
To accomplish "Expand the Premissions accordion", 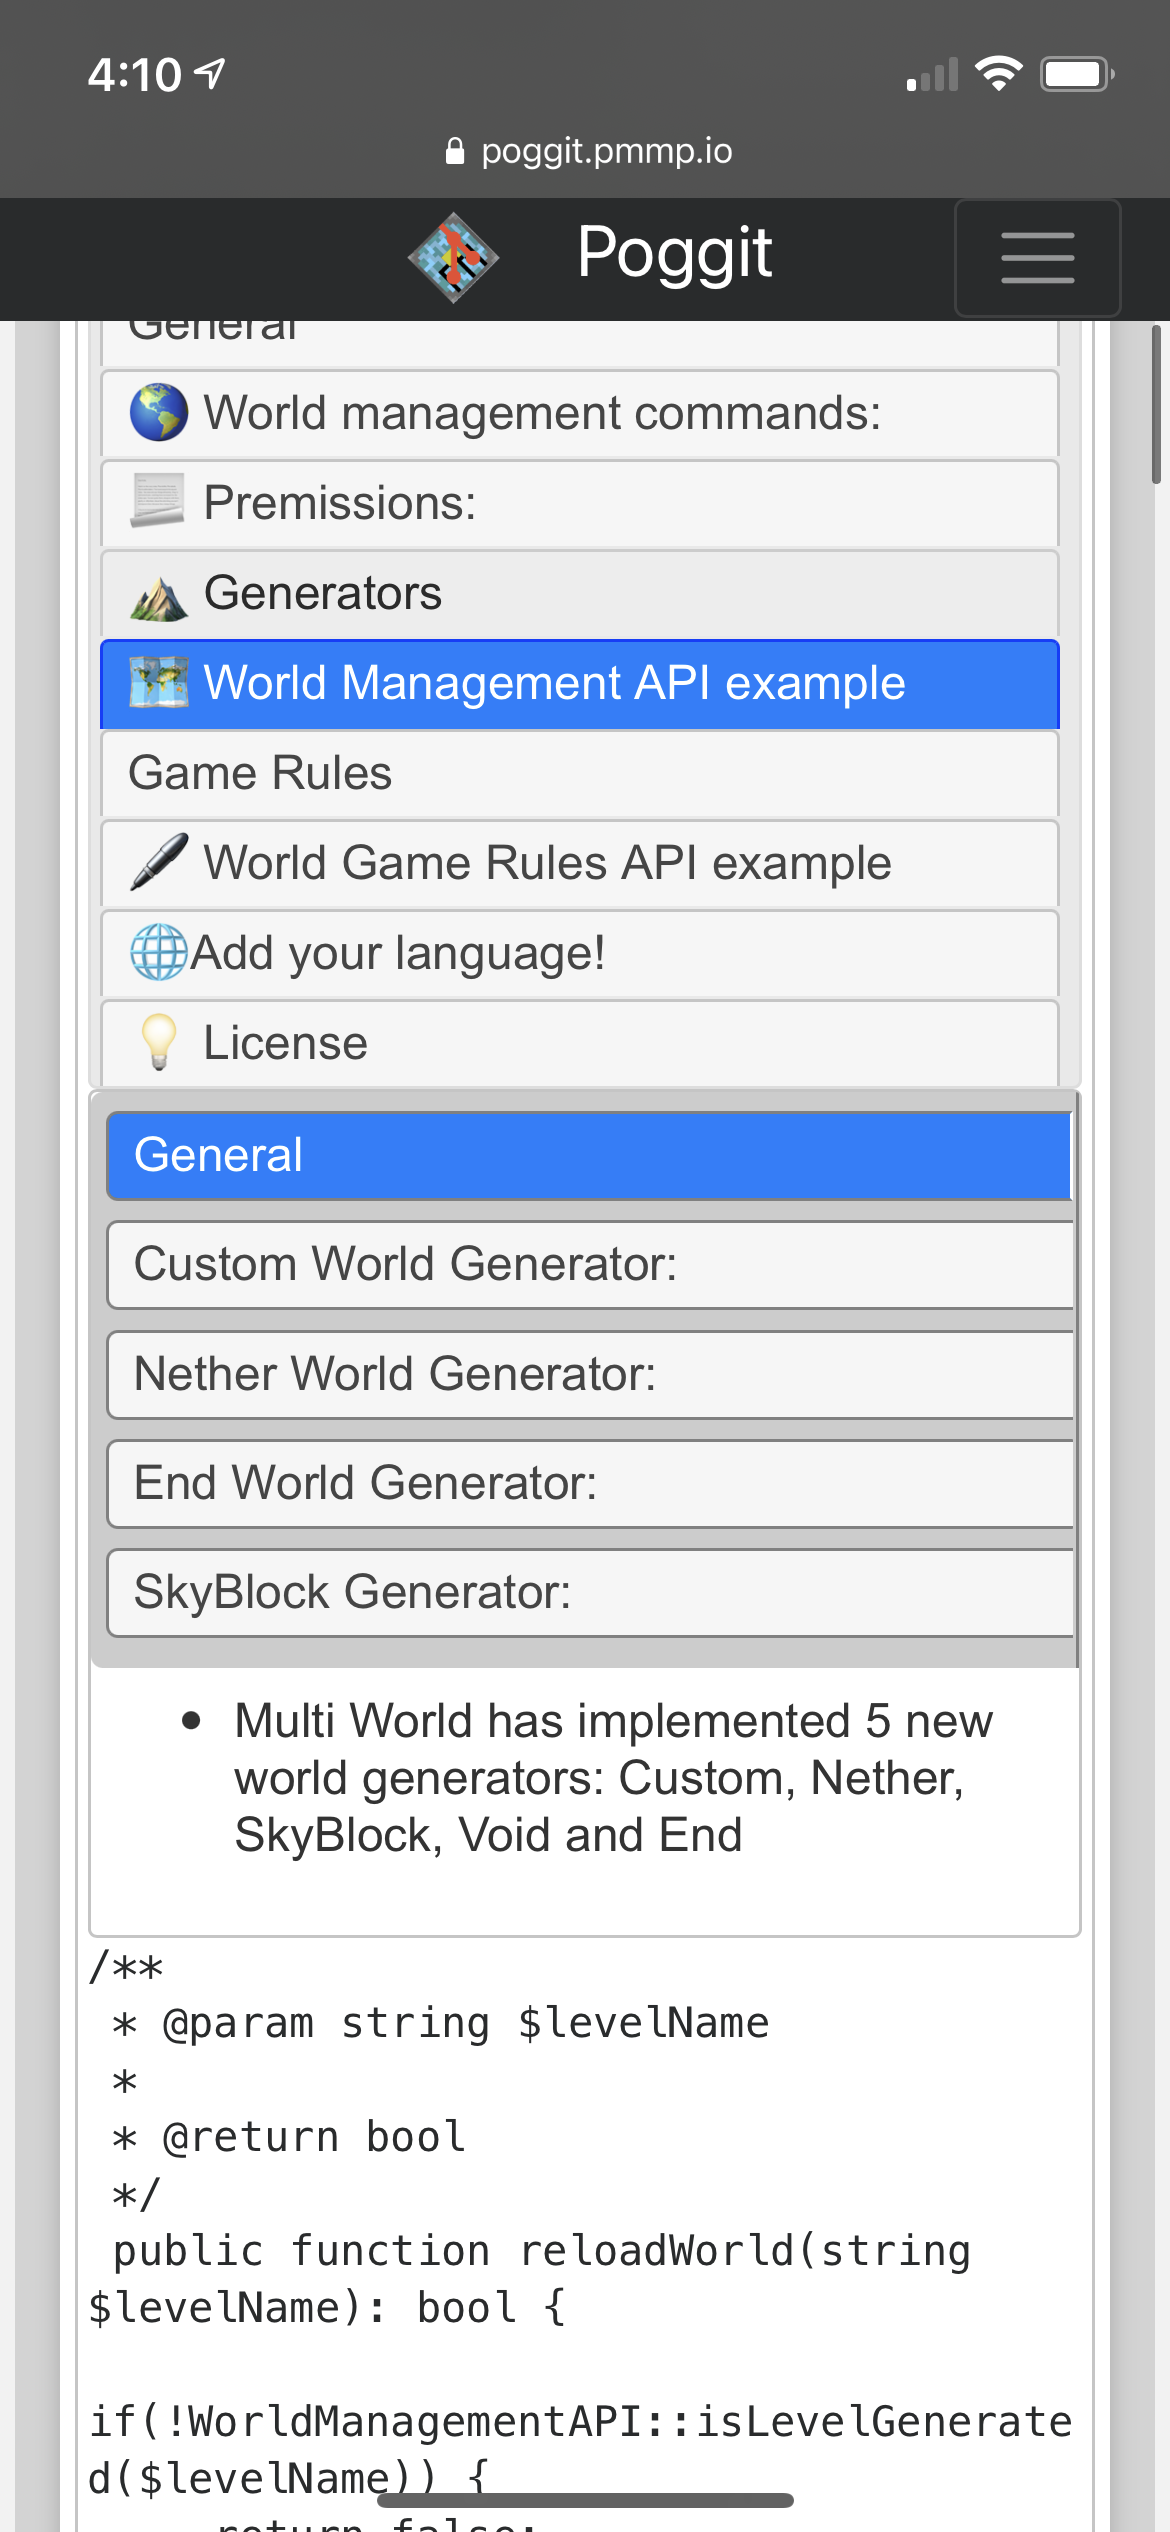I will (x=578, y=503).
